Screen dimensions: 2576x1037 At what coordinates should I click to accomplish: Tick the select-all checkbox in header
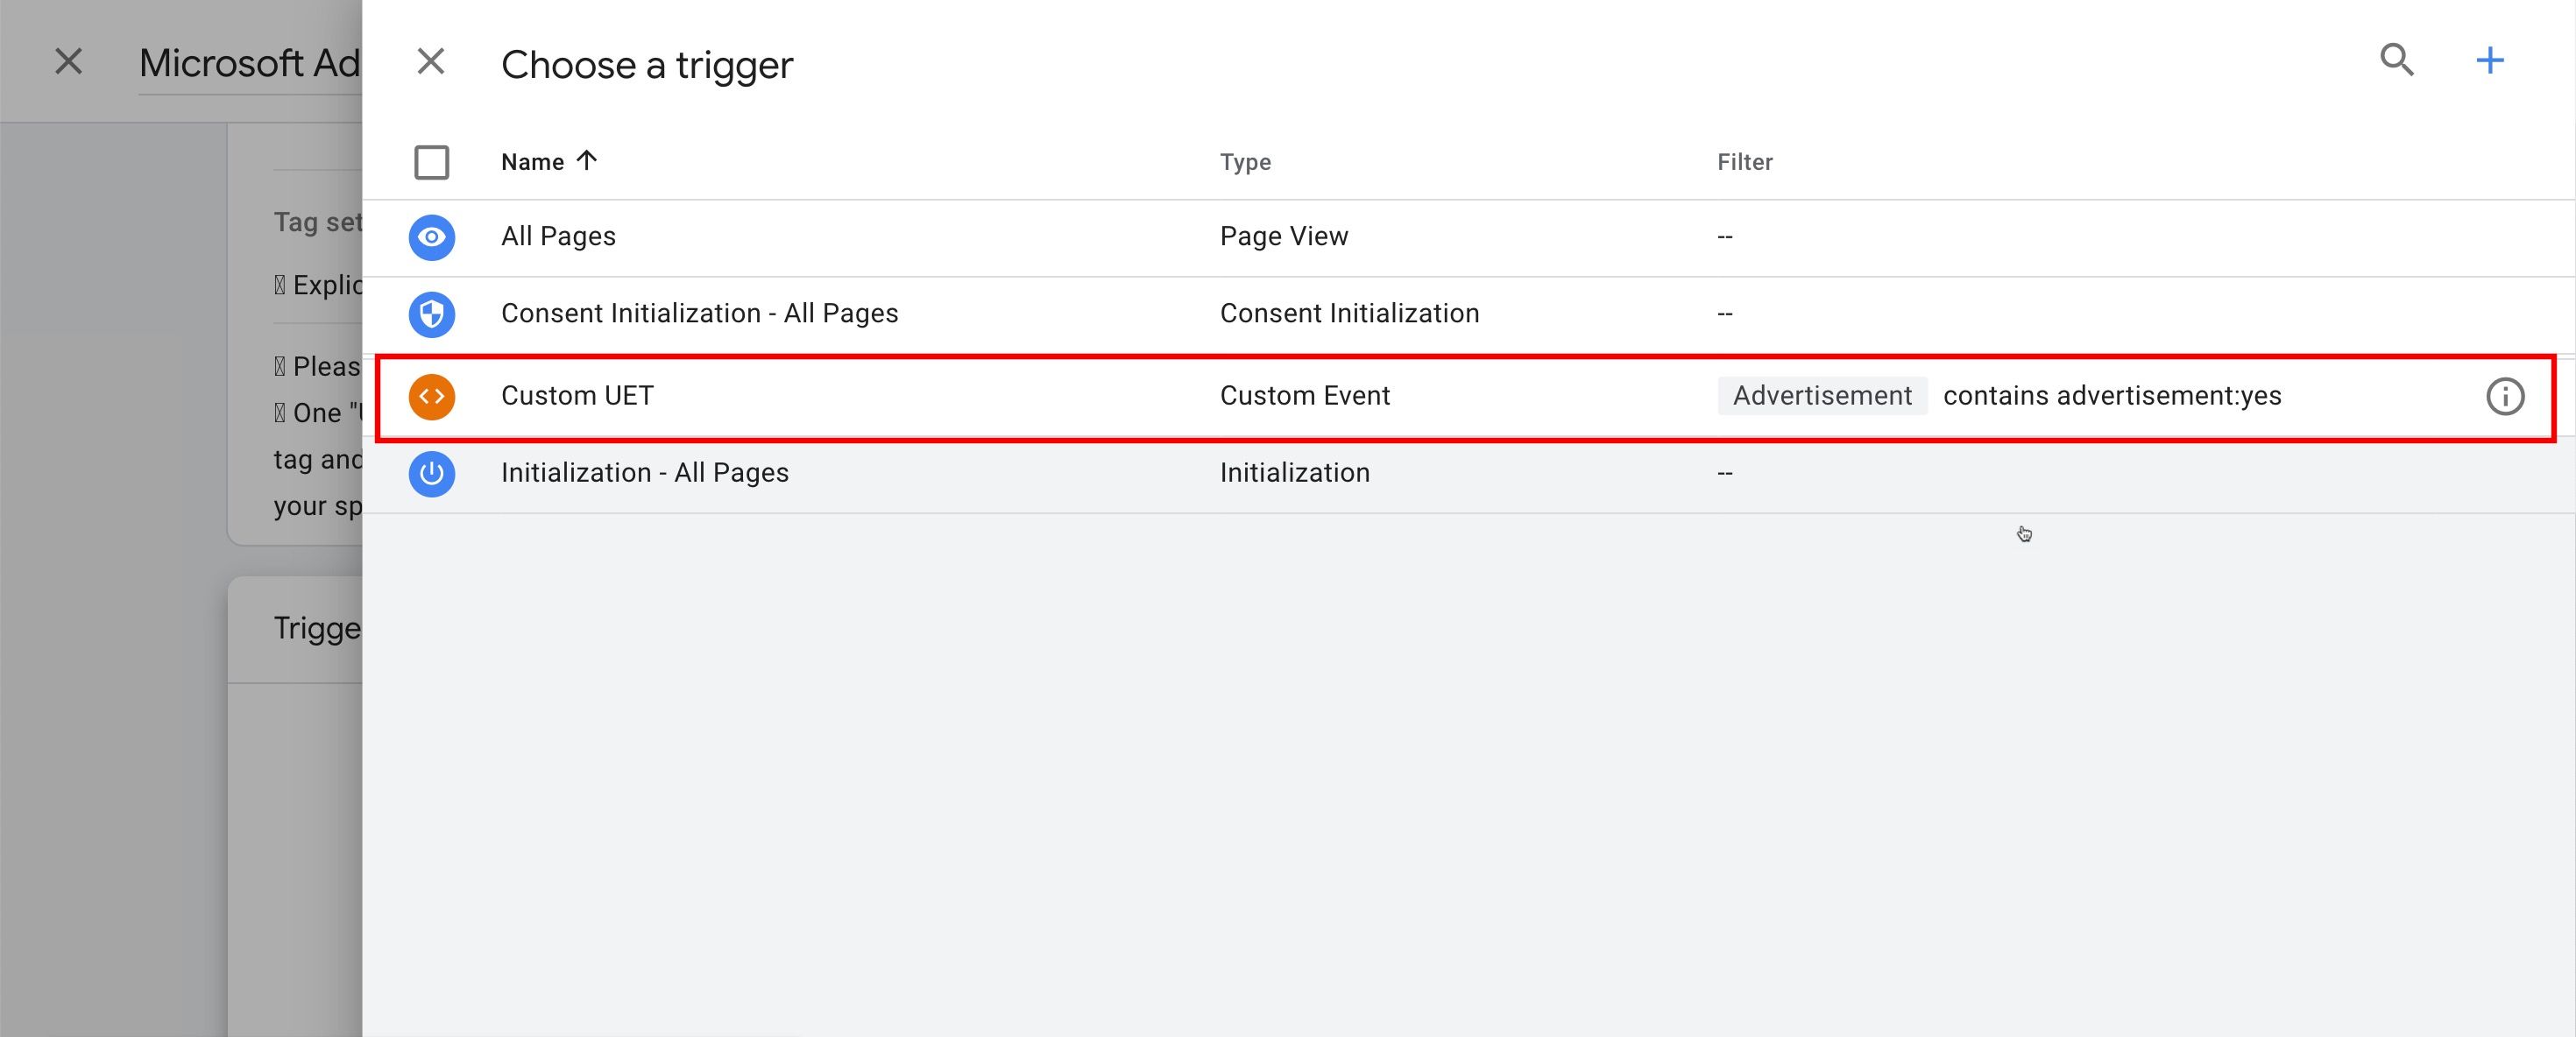pos(432,162)
